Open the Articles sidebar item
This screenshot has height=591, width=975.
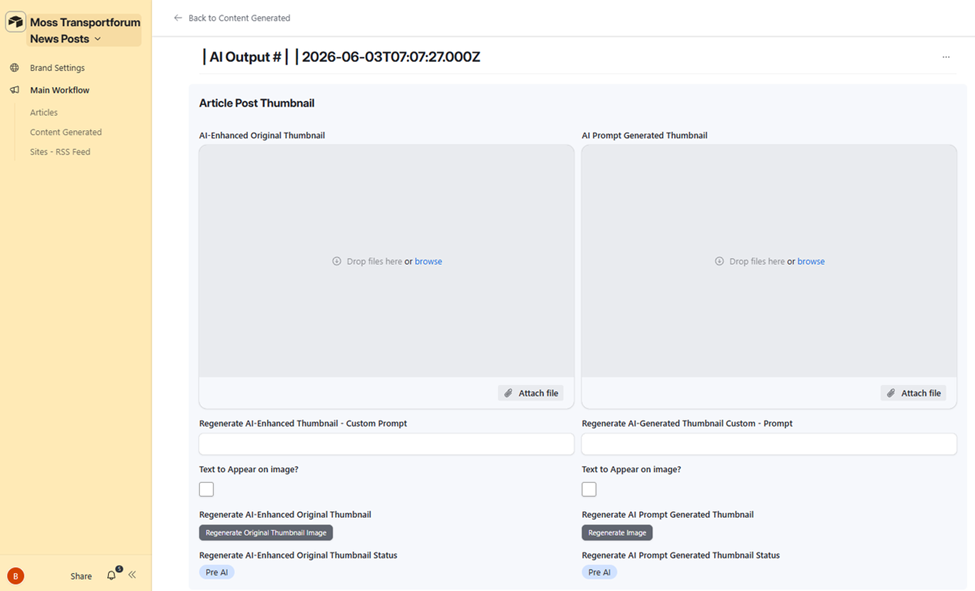pyautogui.click(x=44, y=113)
